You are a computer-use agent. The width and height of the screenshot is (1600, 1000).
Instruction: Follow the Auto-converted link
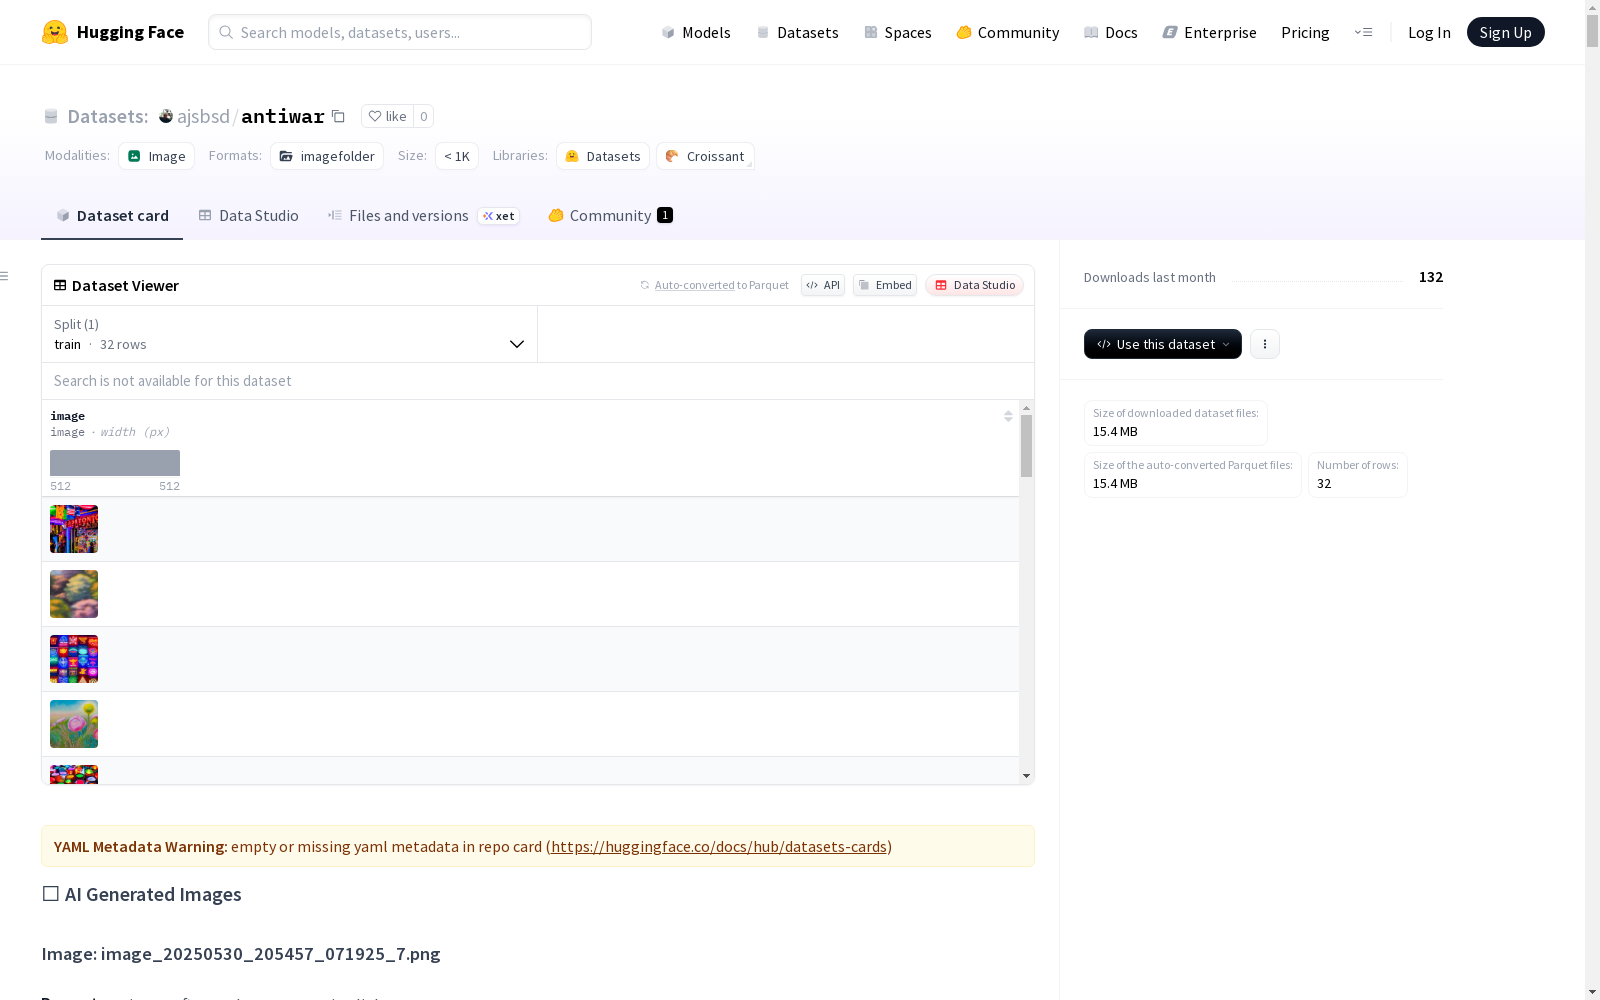[695, 285]
